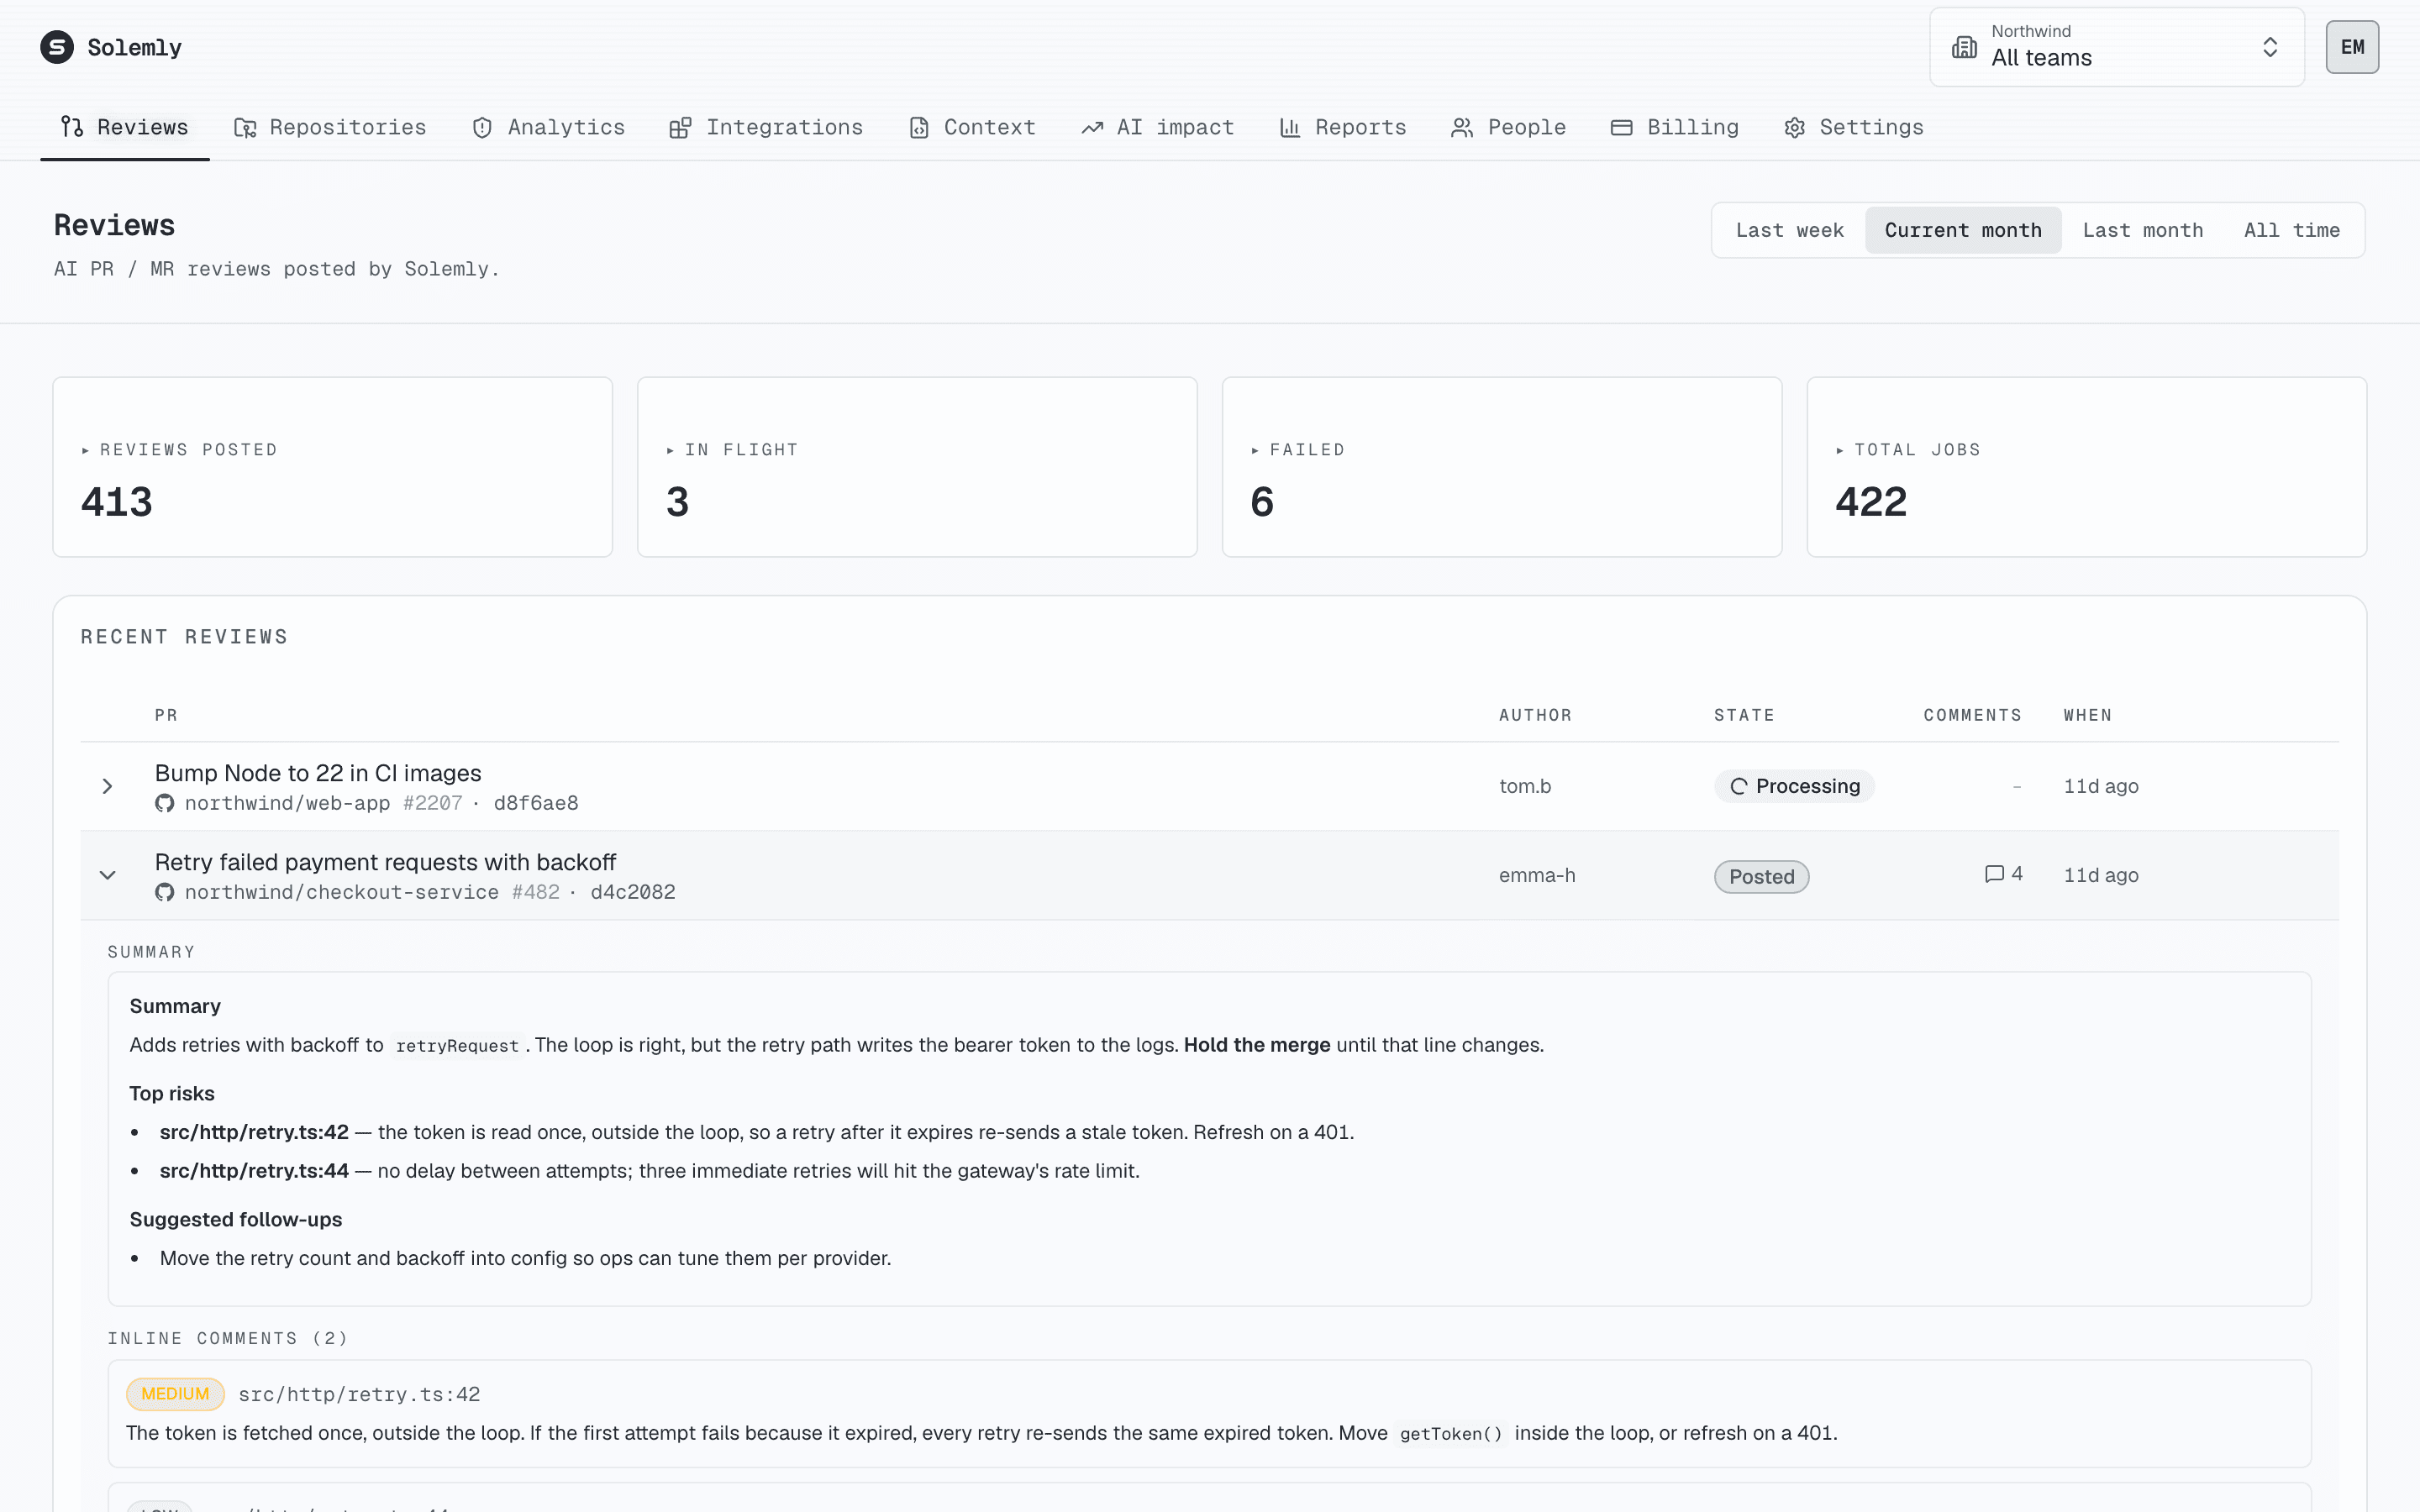Open the EM user avatar button

tap(2352, 47)
